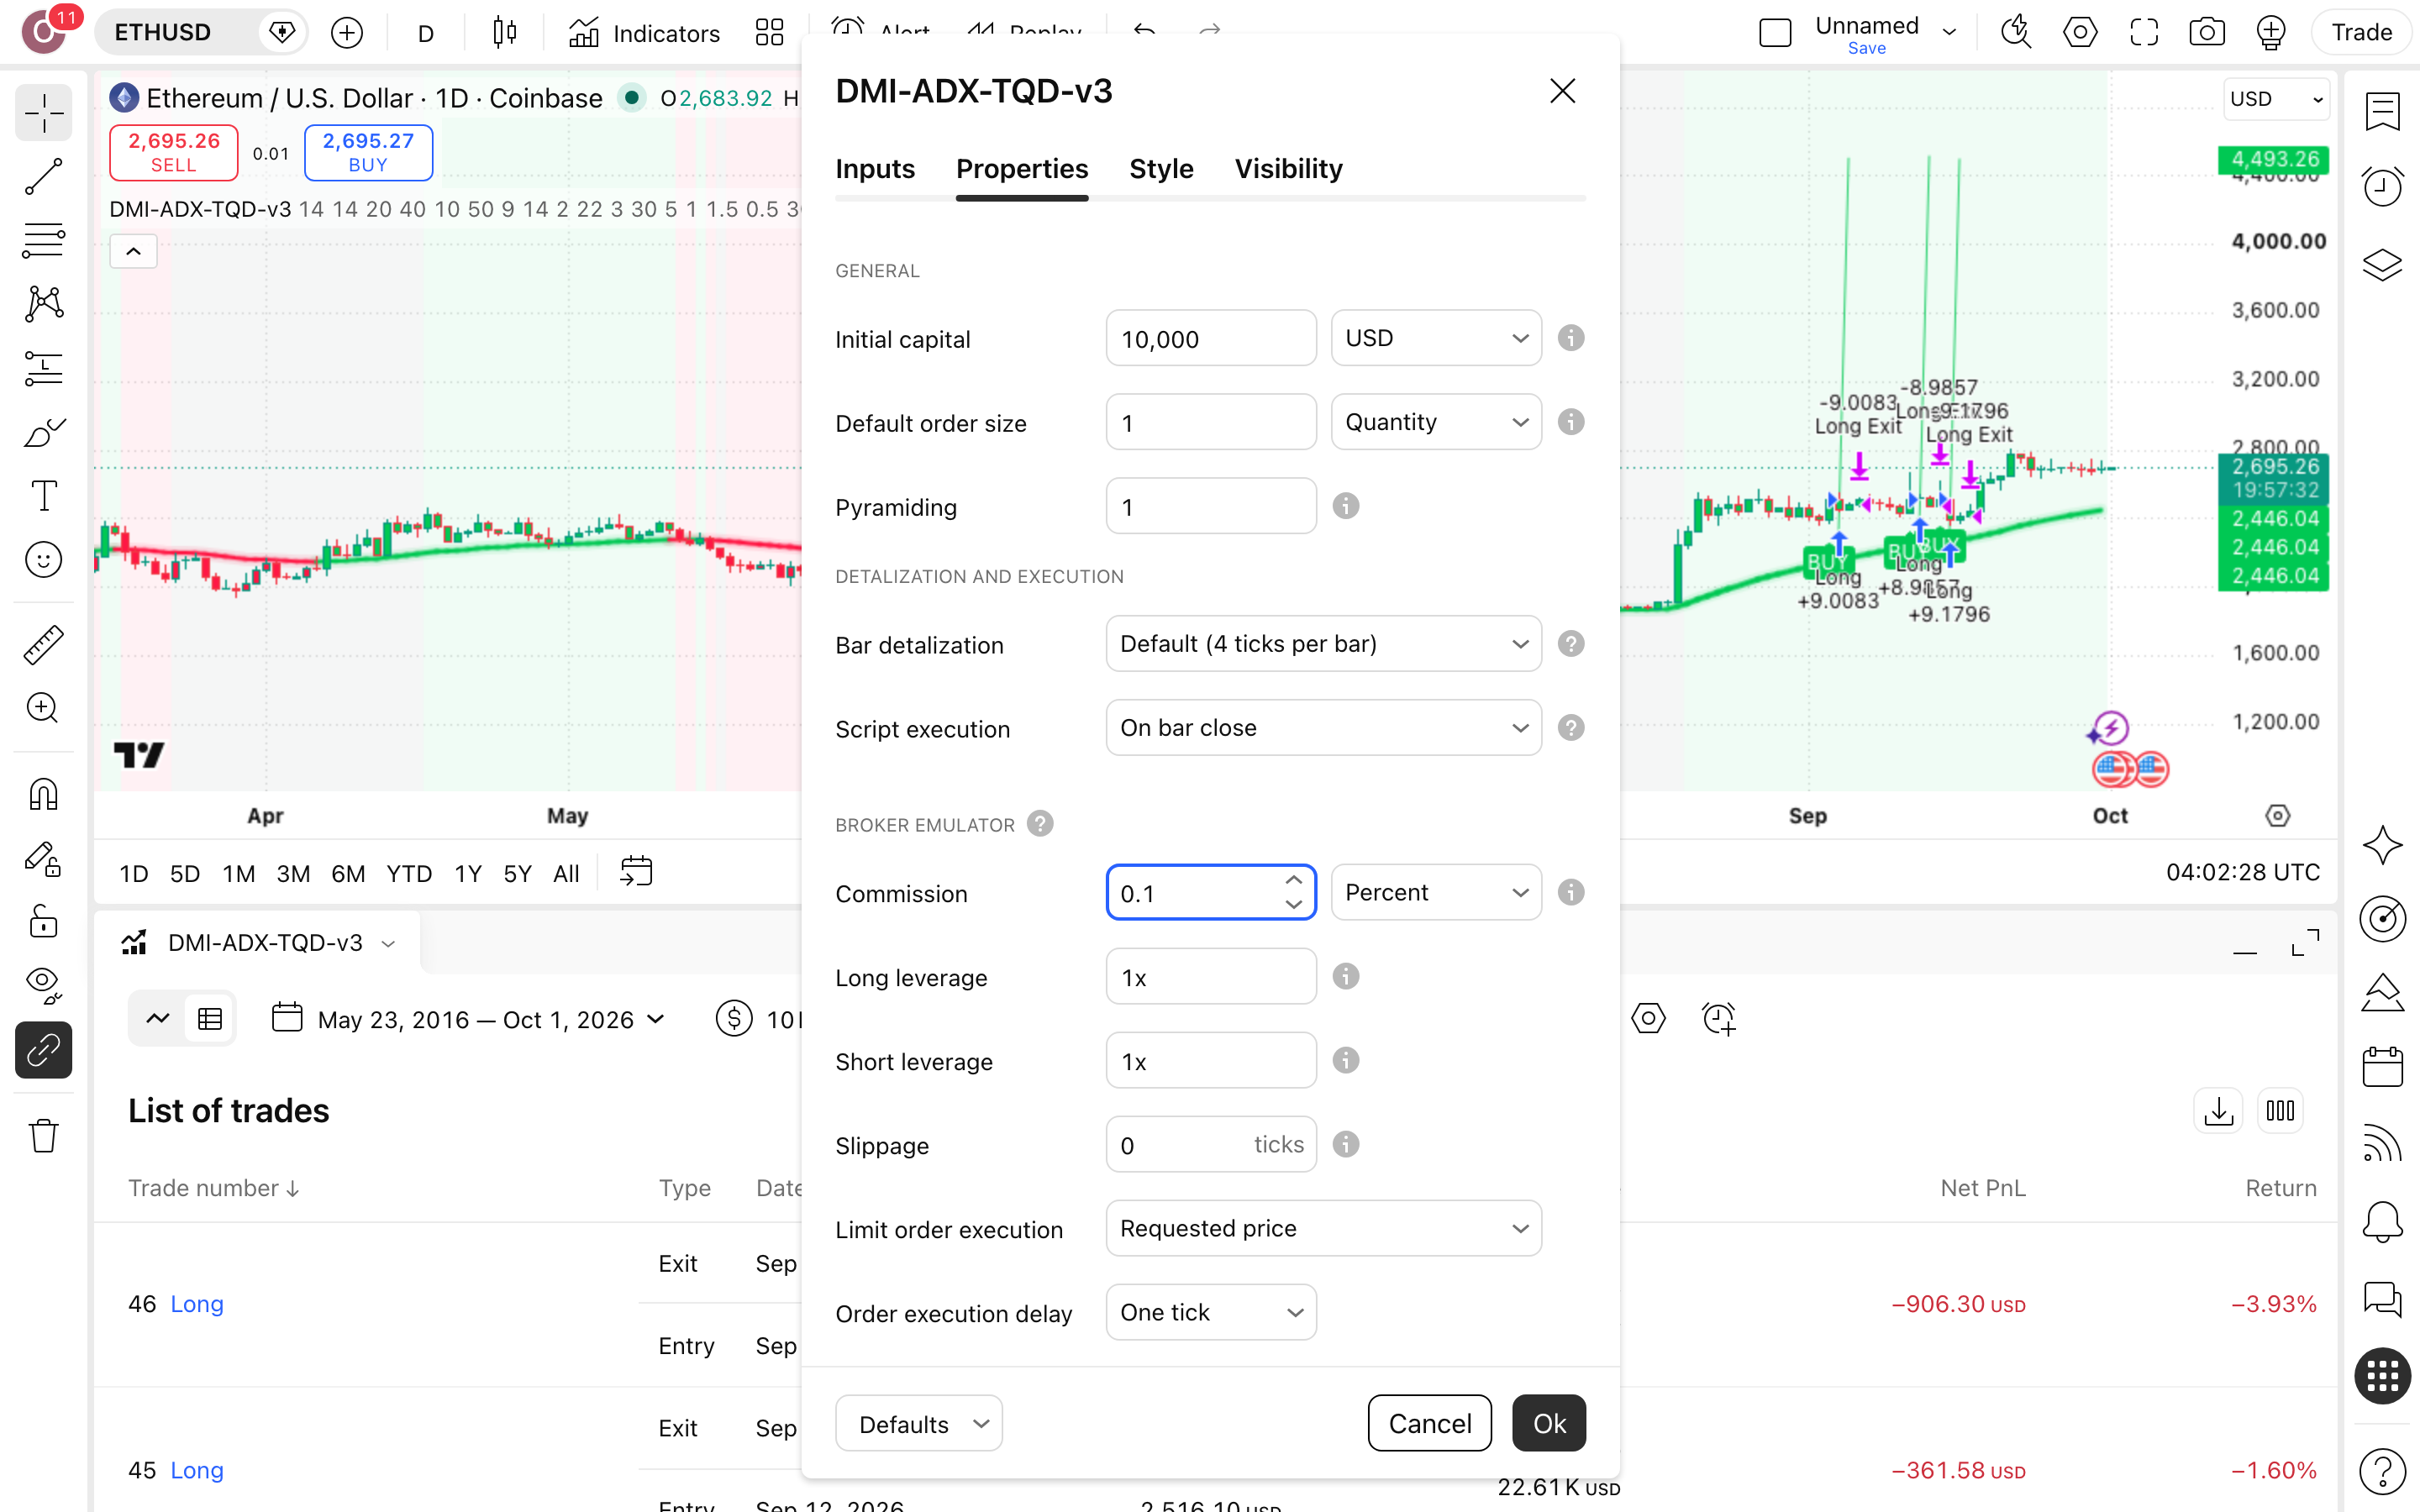2420x1512 pixels.
Task: Click the Ok button
Action: point(1549,1423)
